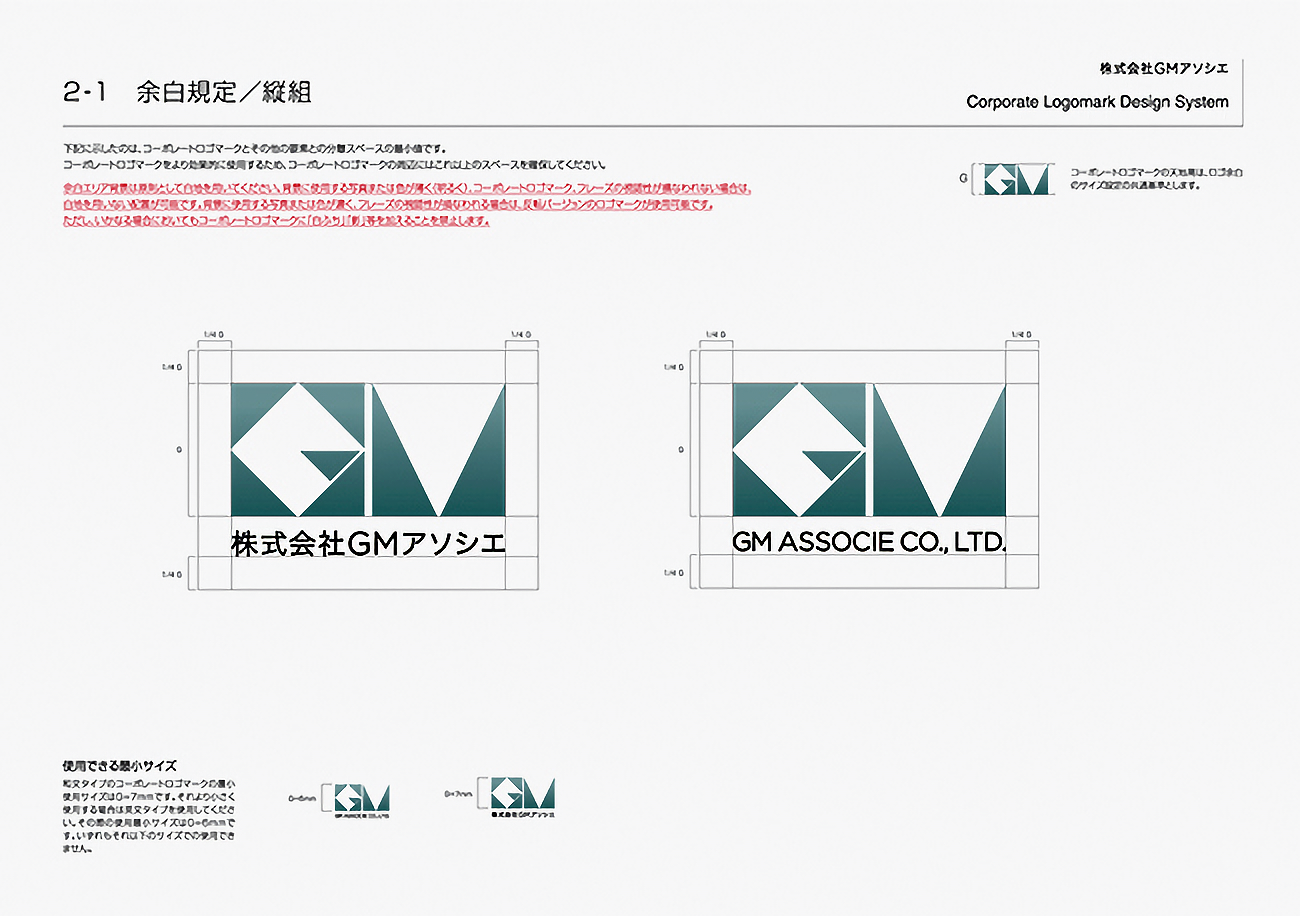The image size is (1300, 916).
Task: Click the "G=7mm" size label
Action: [457, 792]
